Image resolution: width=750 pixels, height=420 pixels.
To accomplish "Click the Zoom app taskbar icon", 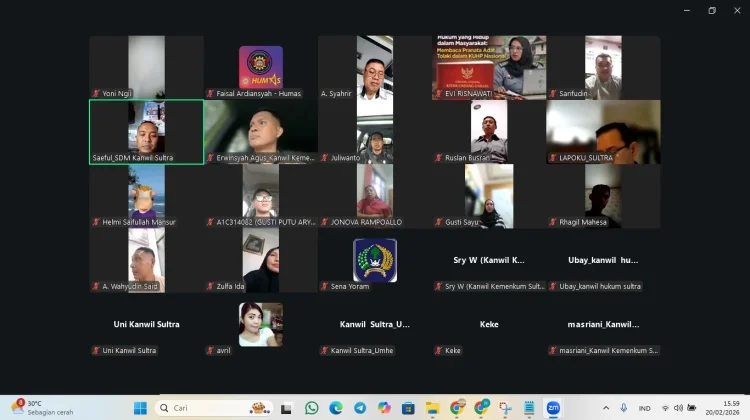I will pos(553,408).
